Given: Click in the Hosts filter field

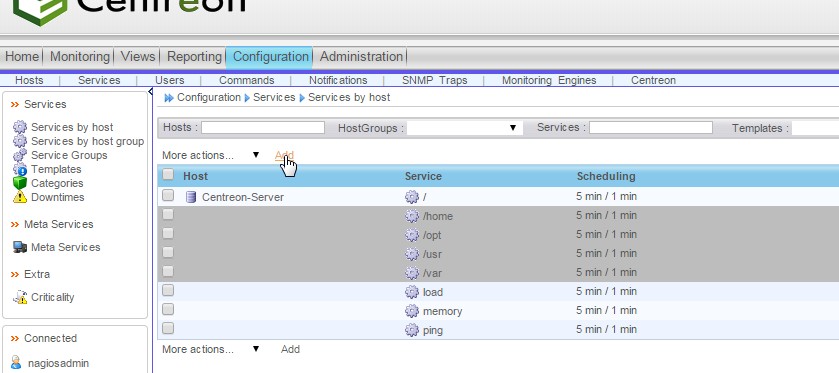Looking at the screenshot, I should click(263, 127).
